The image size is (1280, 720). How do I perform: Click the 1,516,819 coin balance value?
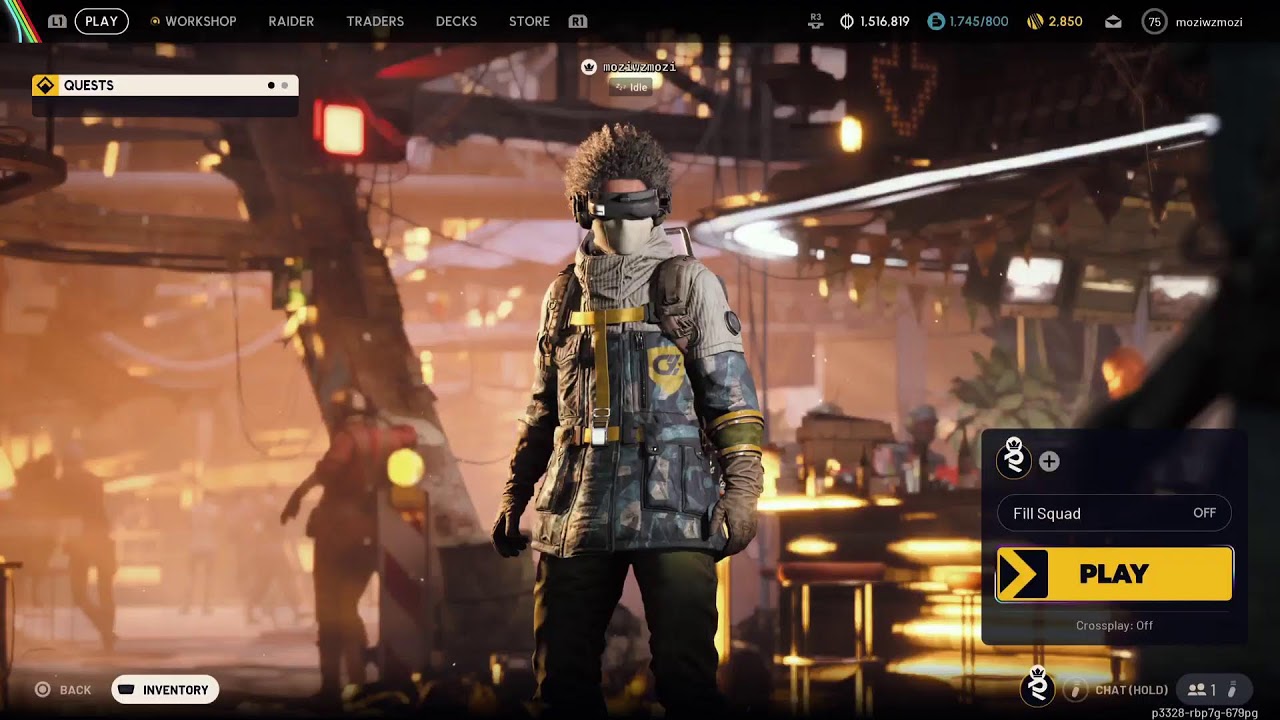pyautogui.click(x=885, y=21)
